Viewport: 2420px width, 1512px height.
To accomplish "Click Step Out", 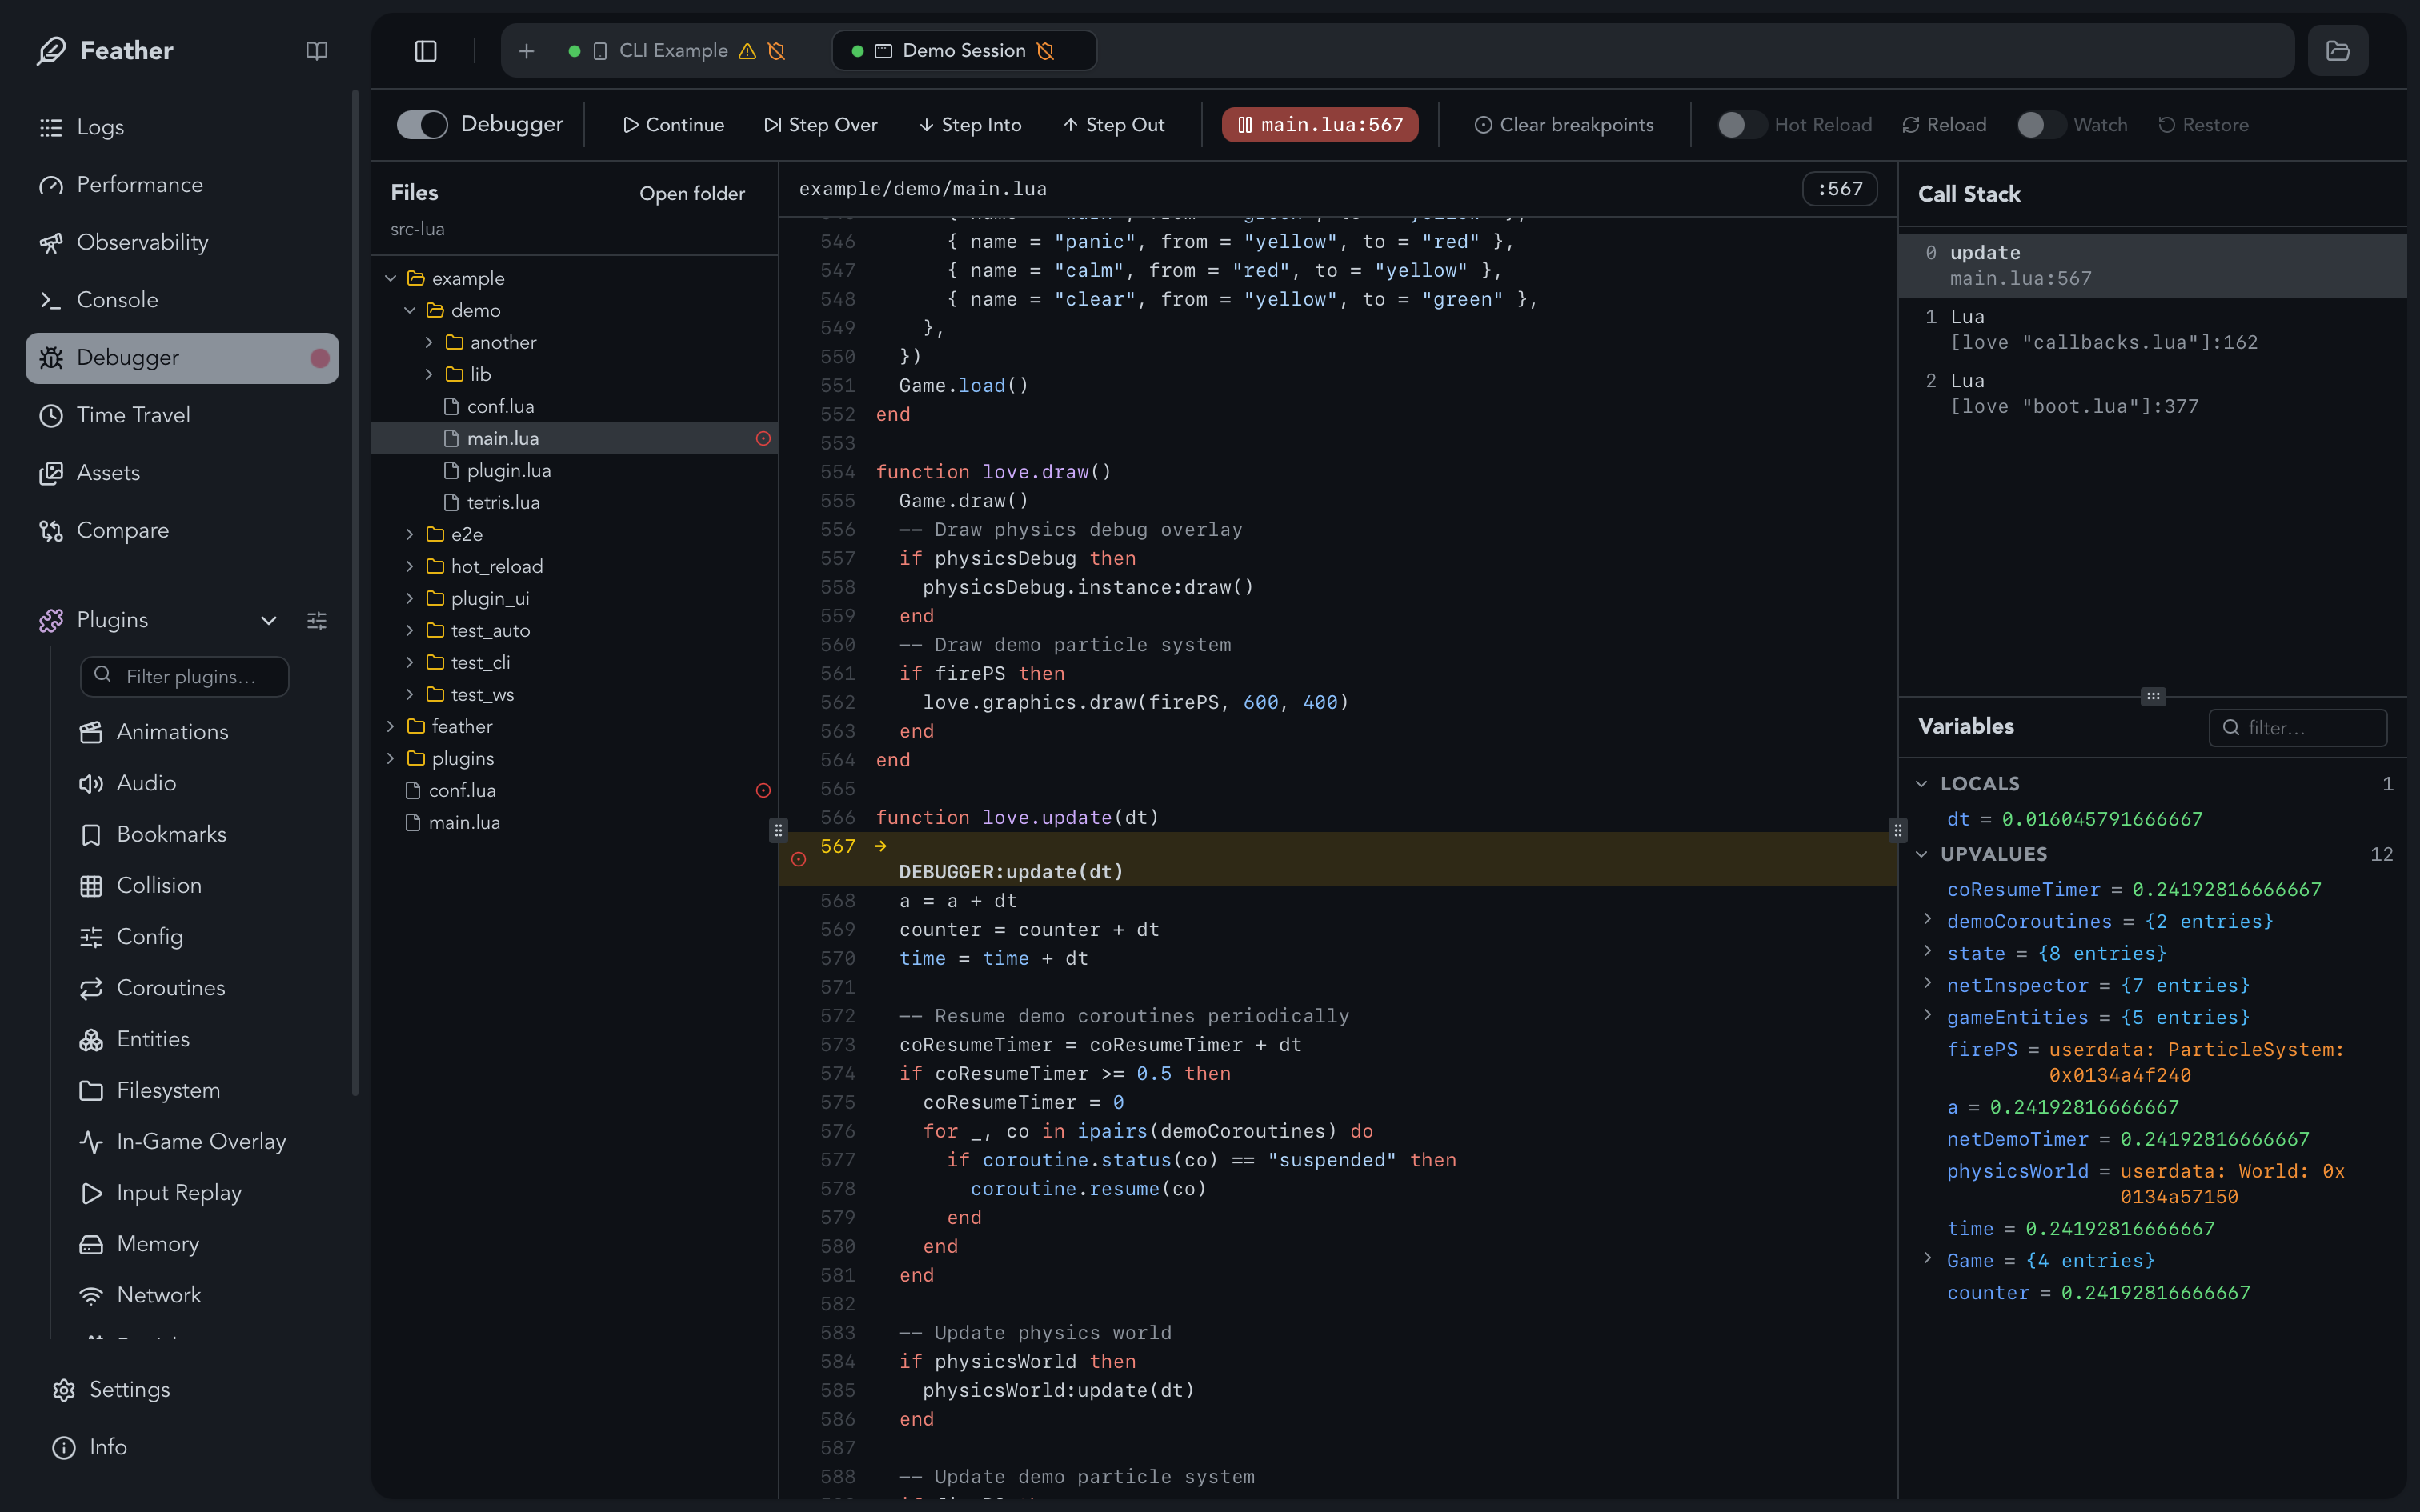I will pyautogui.click(x=1114, y=125).
